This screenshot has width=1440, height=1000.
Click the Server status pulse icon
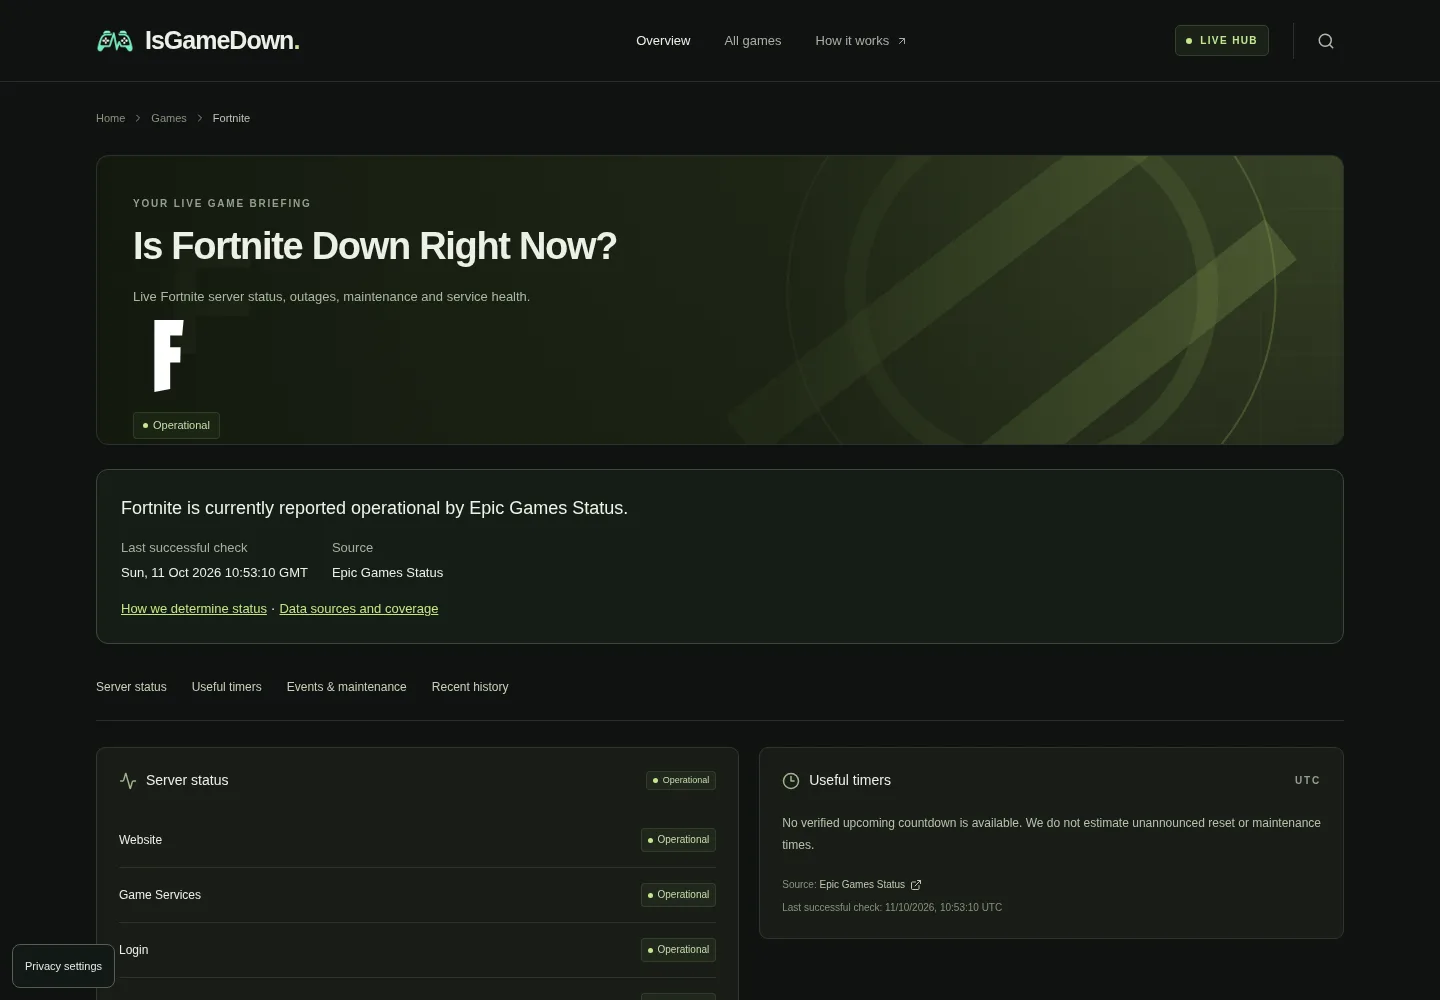(128, 780)
